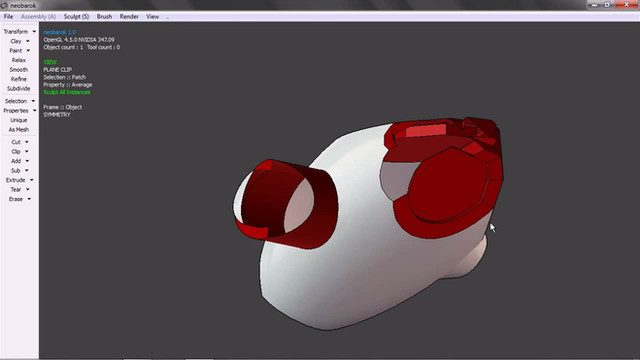Expand the Clay tool dropdown arrow
The width and height of the screenshot is (640, 360).
(28, 41)
